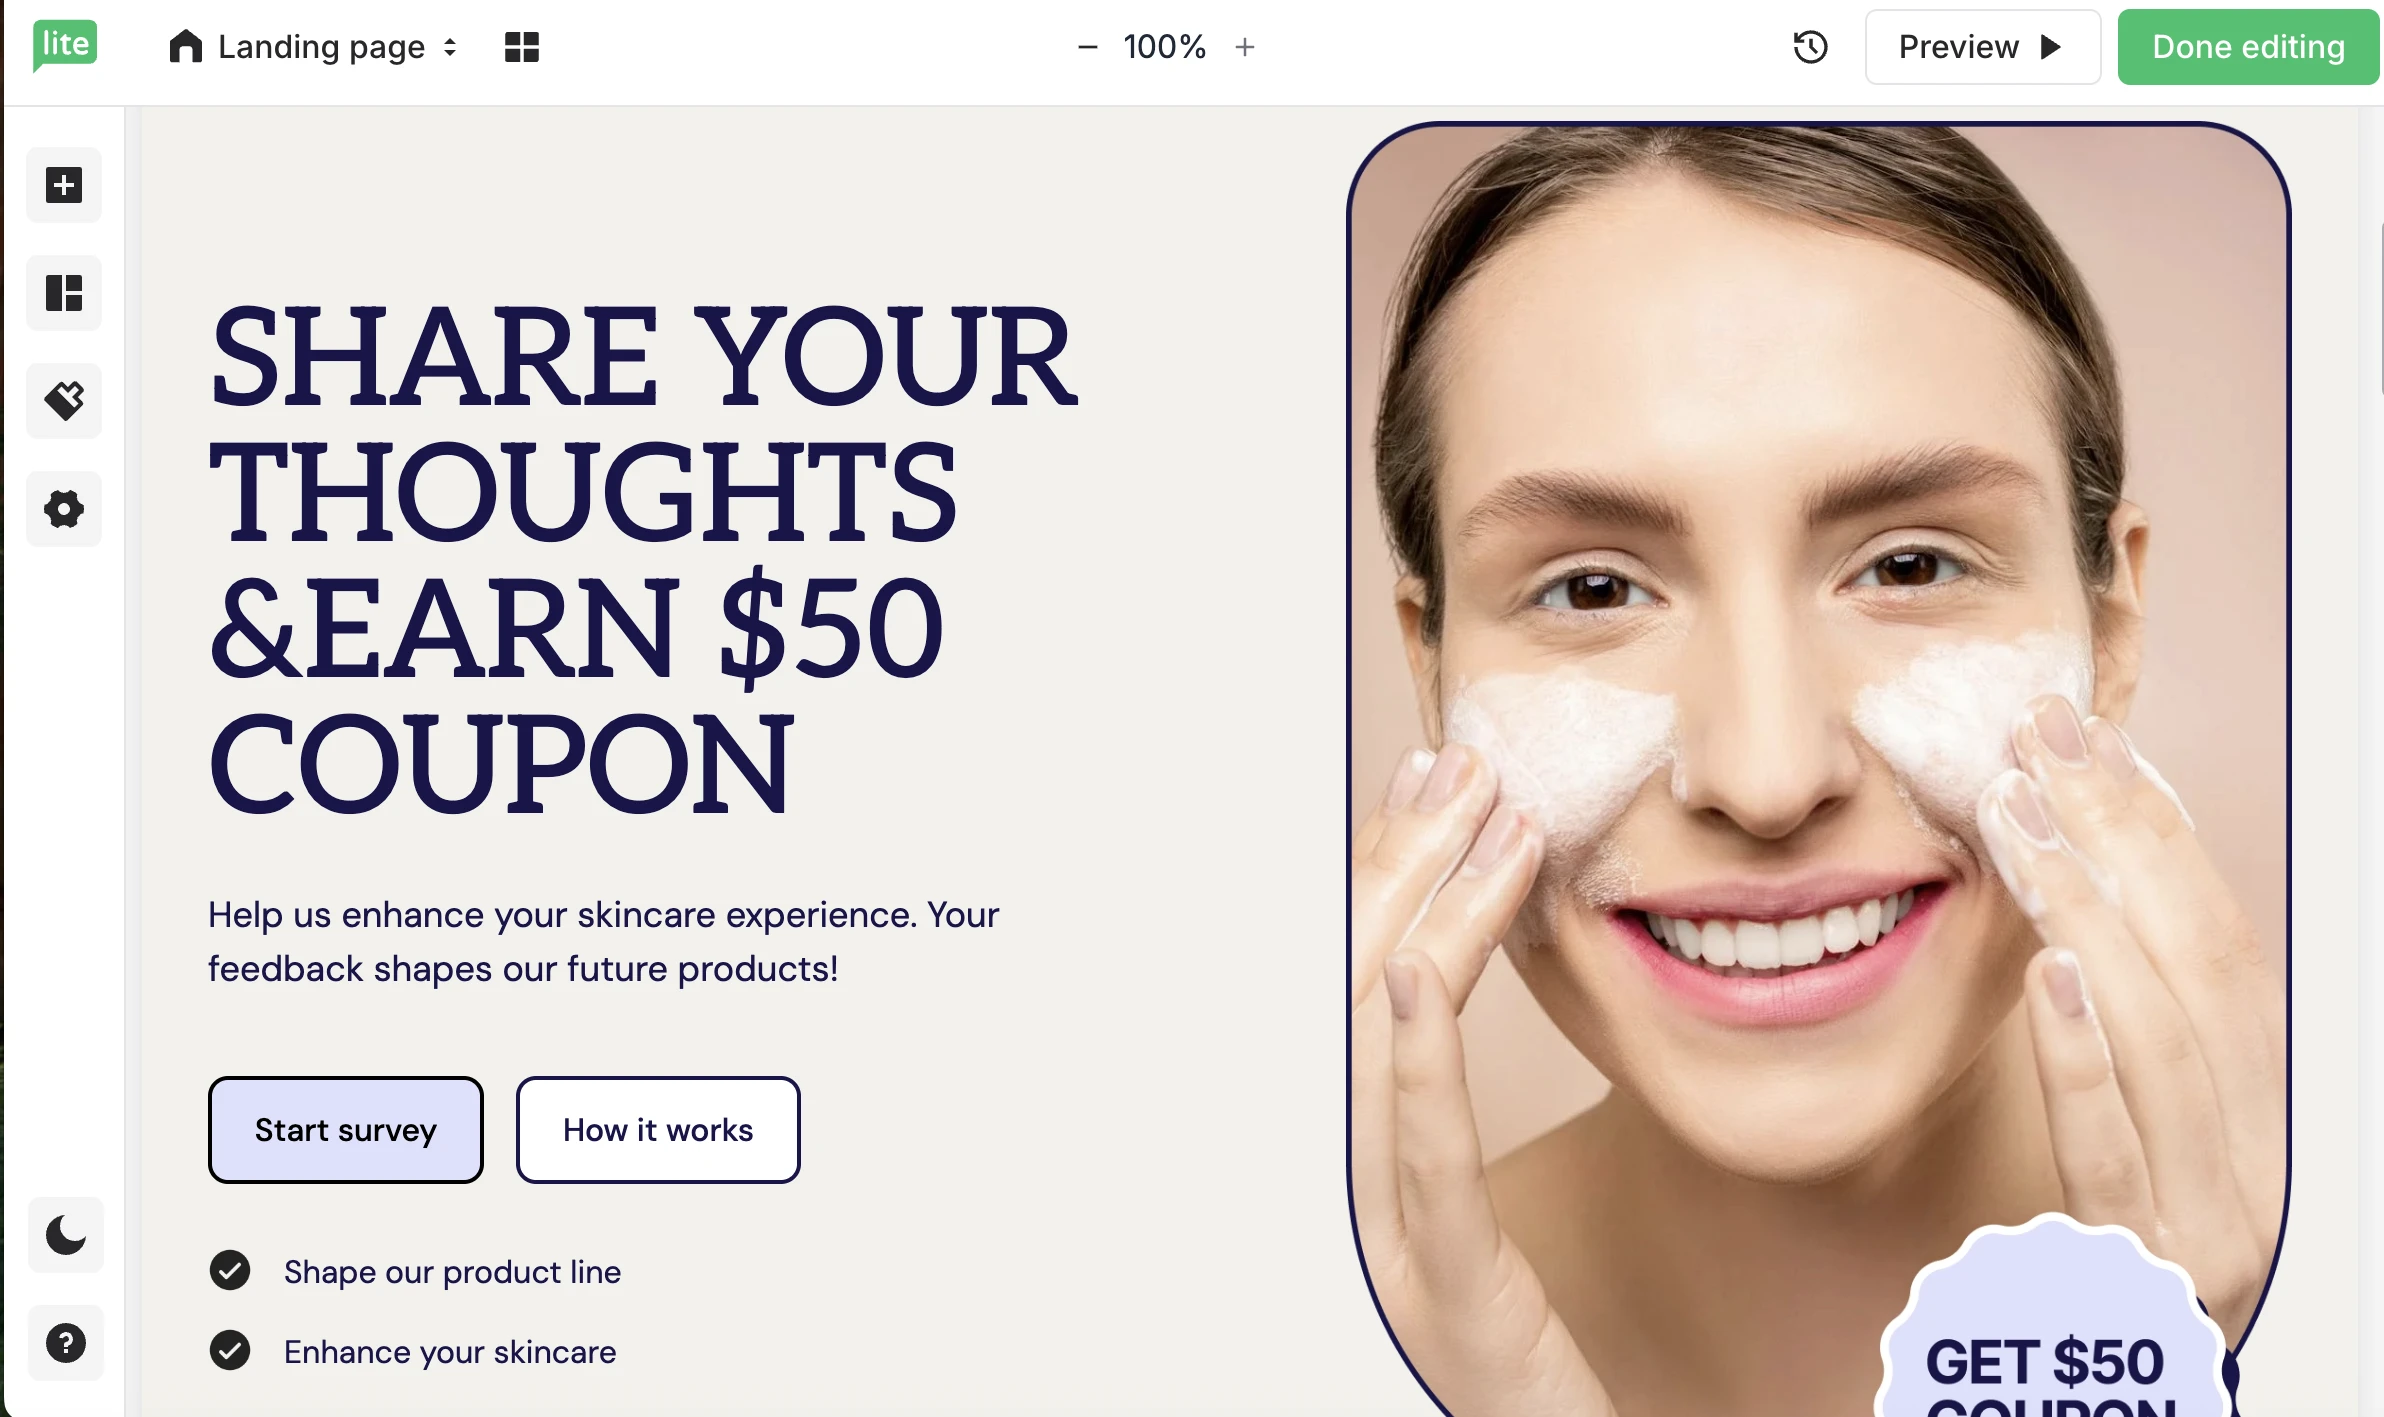
Task: Zoom out with the minus control
Action: tap(1088, 47)
